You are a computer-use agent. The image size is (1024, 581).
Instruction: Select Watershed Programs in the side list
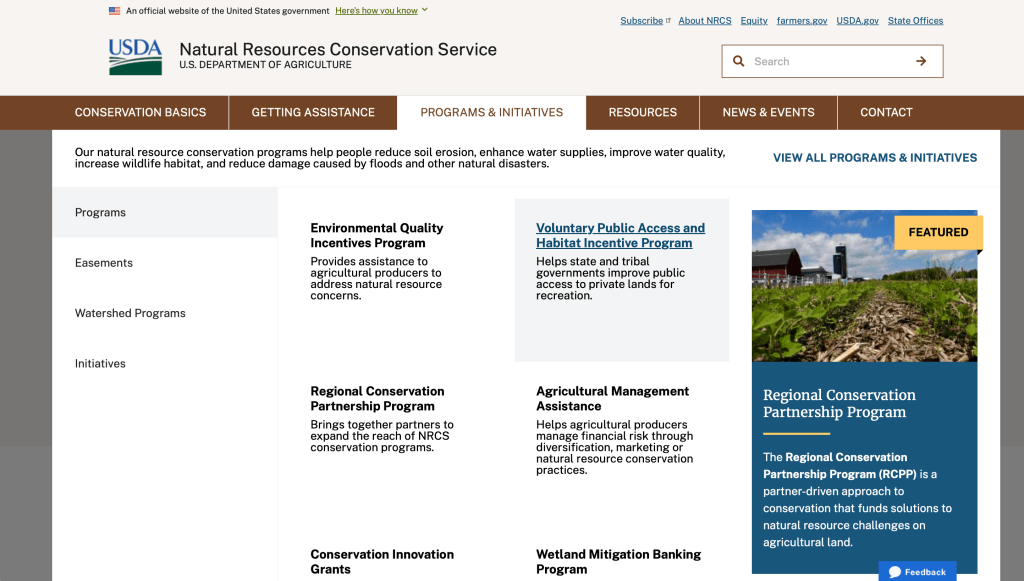point(130,313)
